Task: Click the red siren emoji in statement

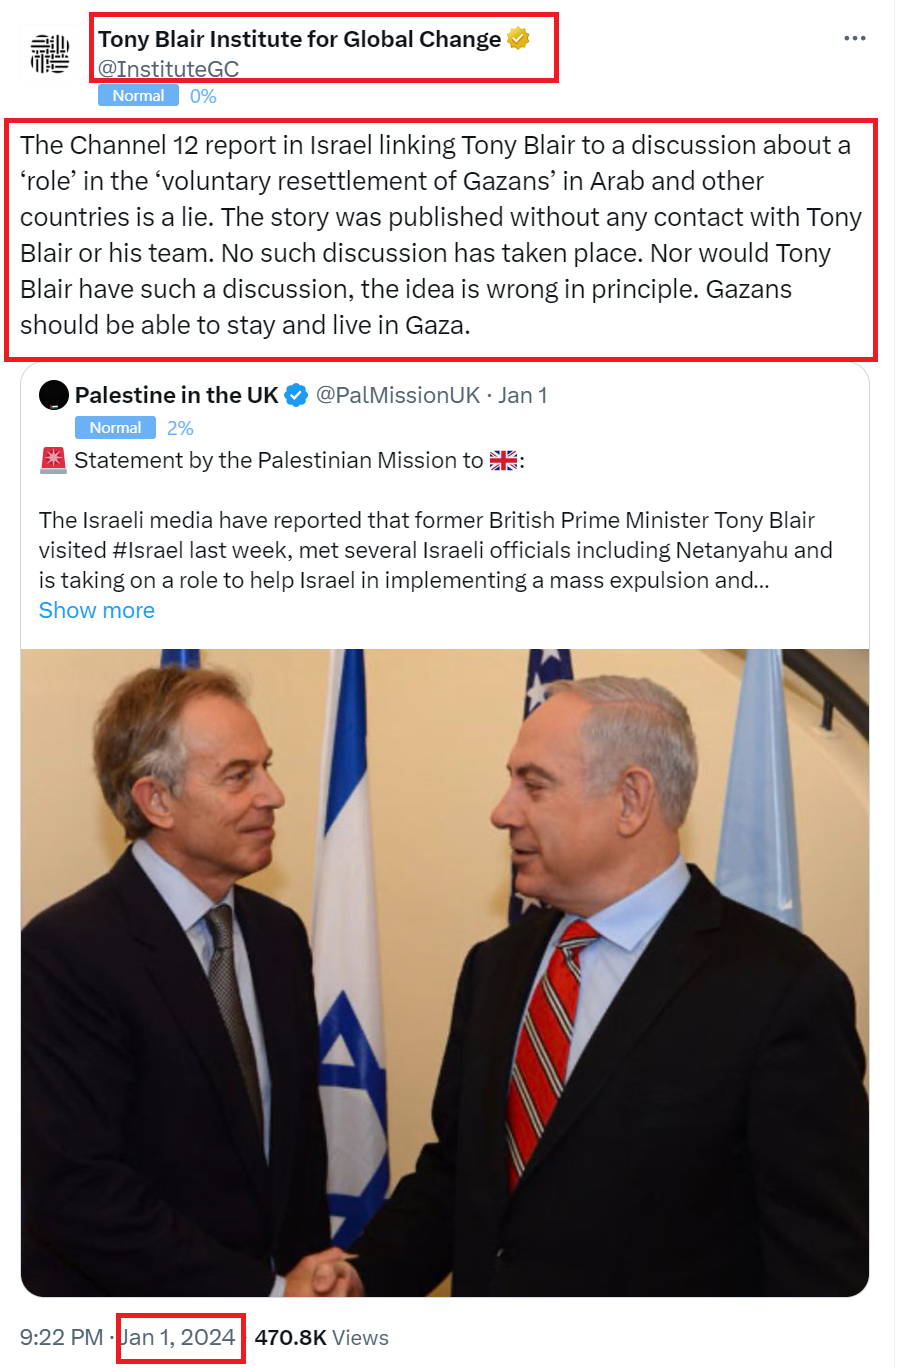Action: [x=53, y=460]
